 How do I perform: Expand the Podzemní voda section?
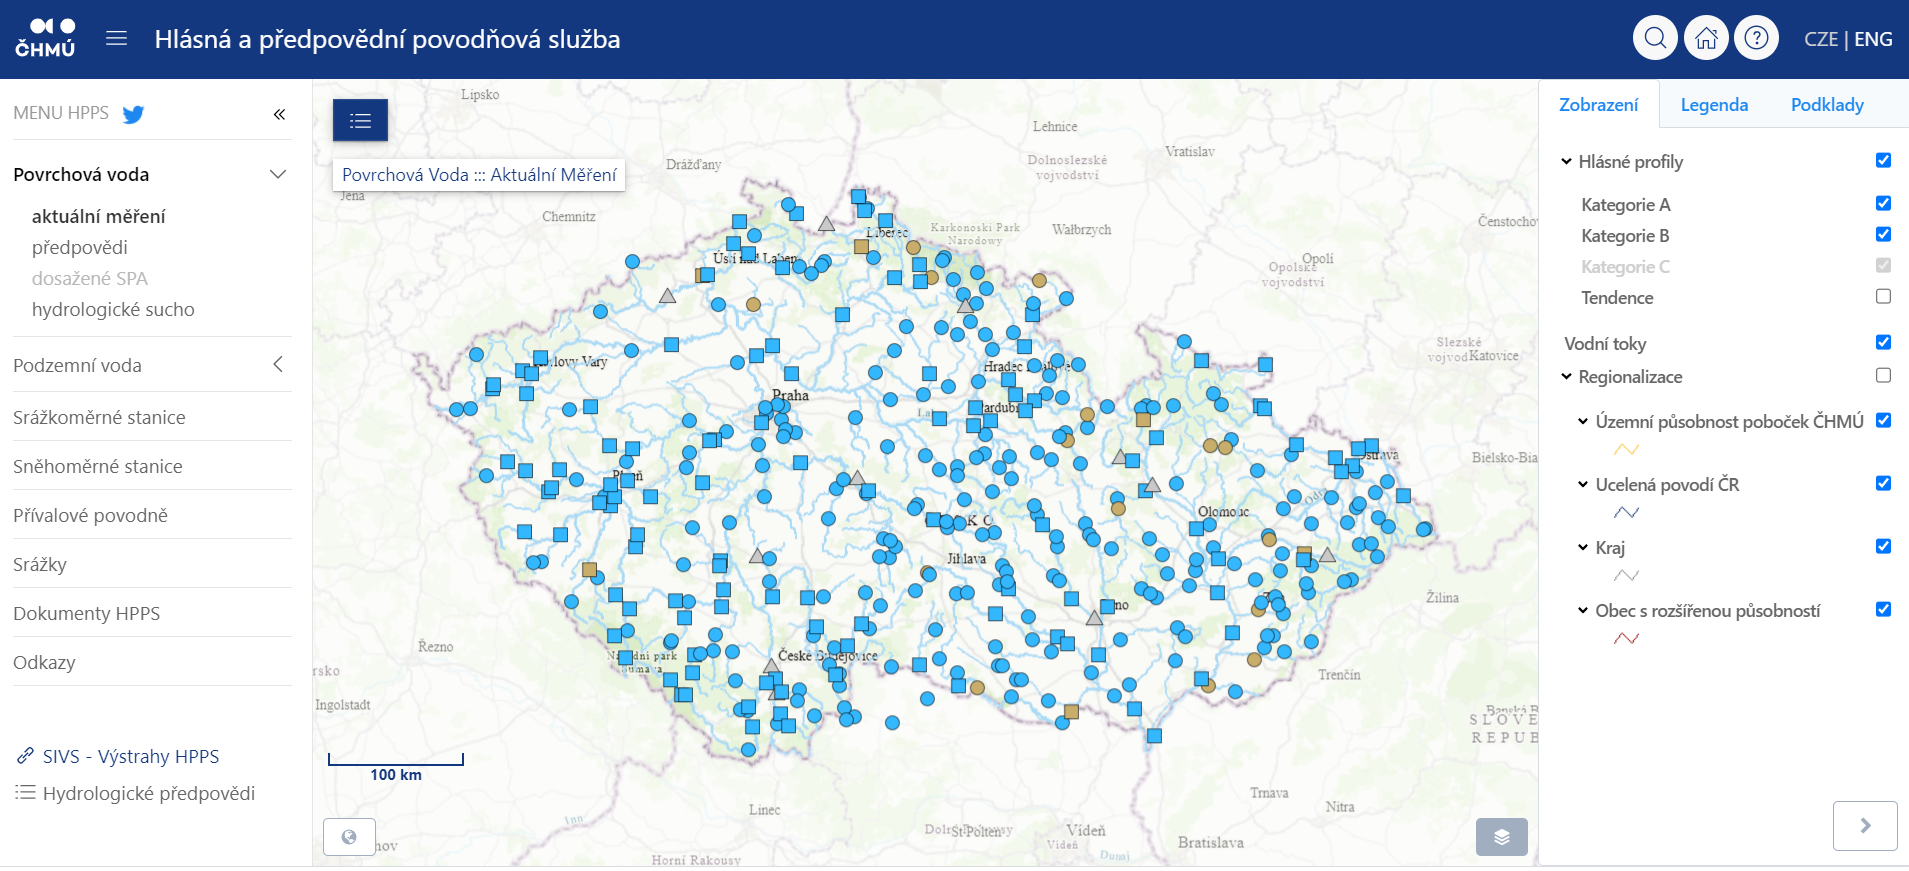click(278, 365)
